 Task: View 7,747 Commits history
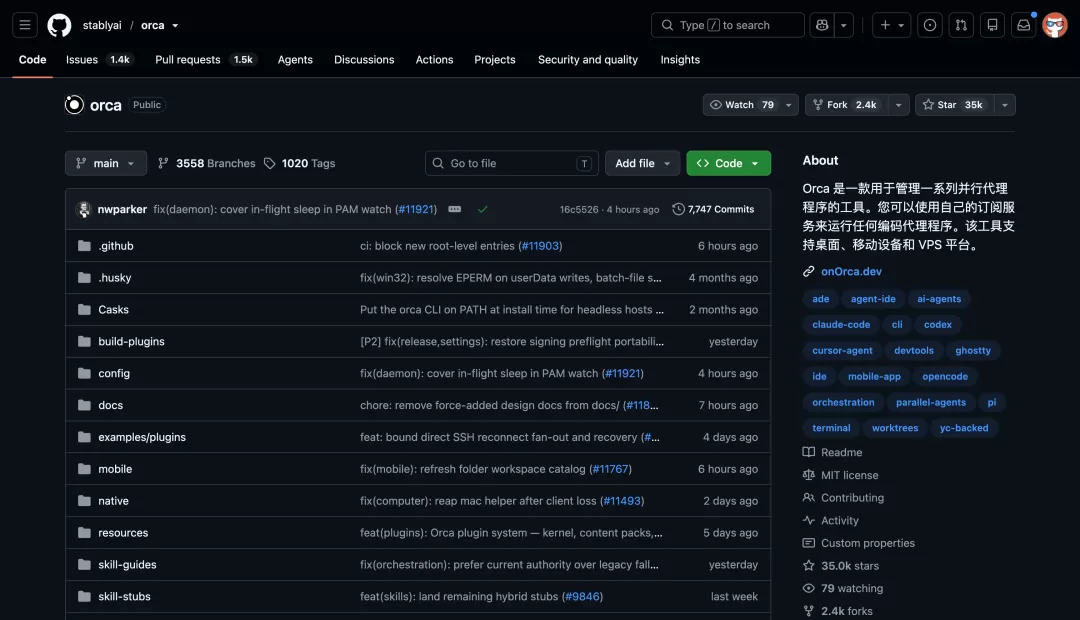(714, 209)
